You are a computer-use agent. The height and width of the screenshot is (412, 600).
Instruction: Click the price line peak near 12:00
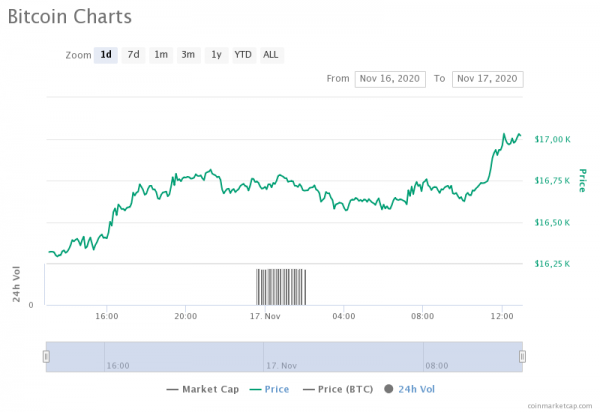(504, 134)
